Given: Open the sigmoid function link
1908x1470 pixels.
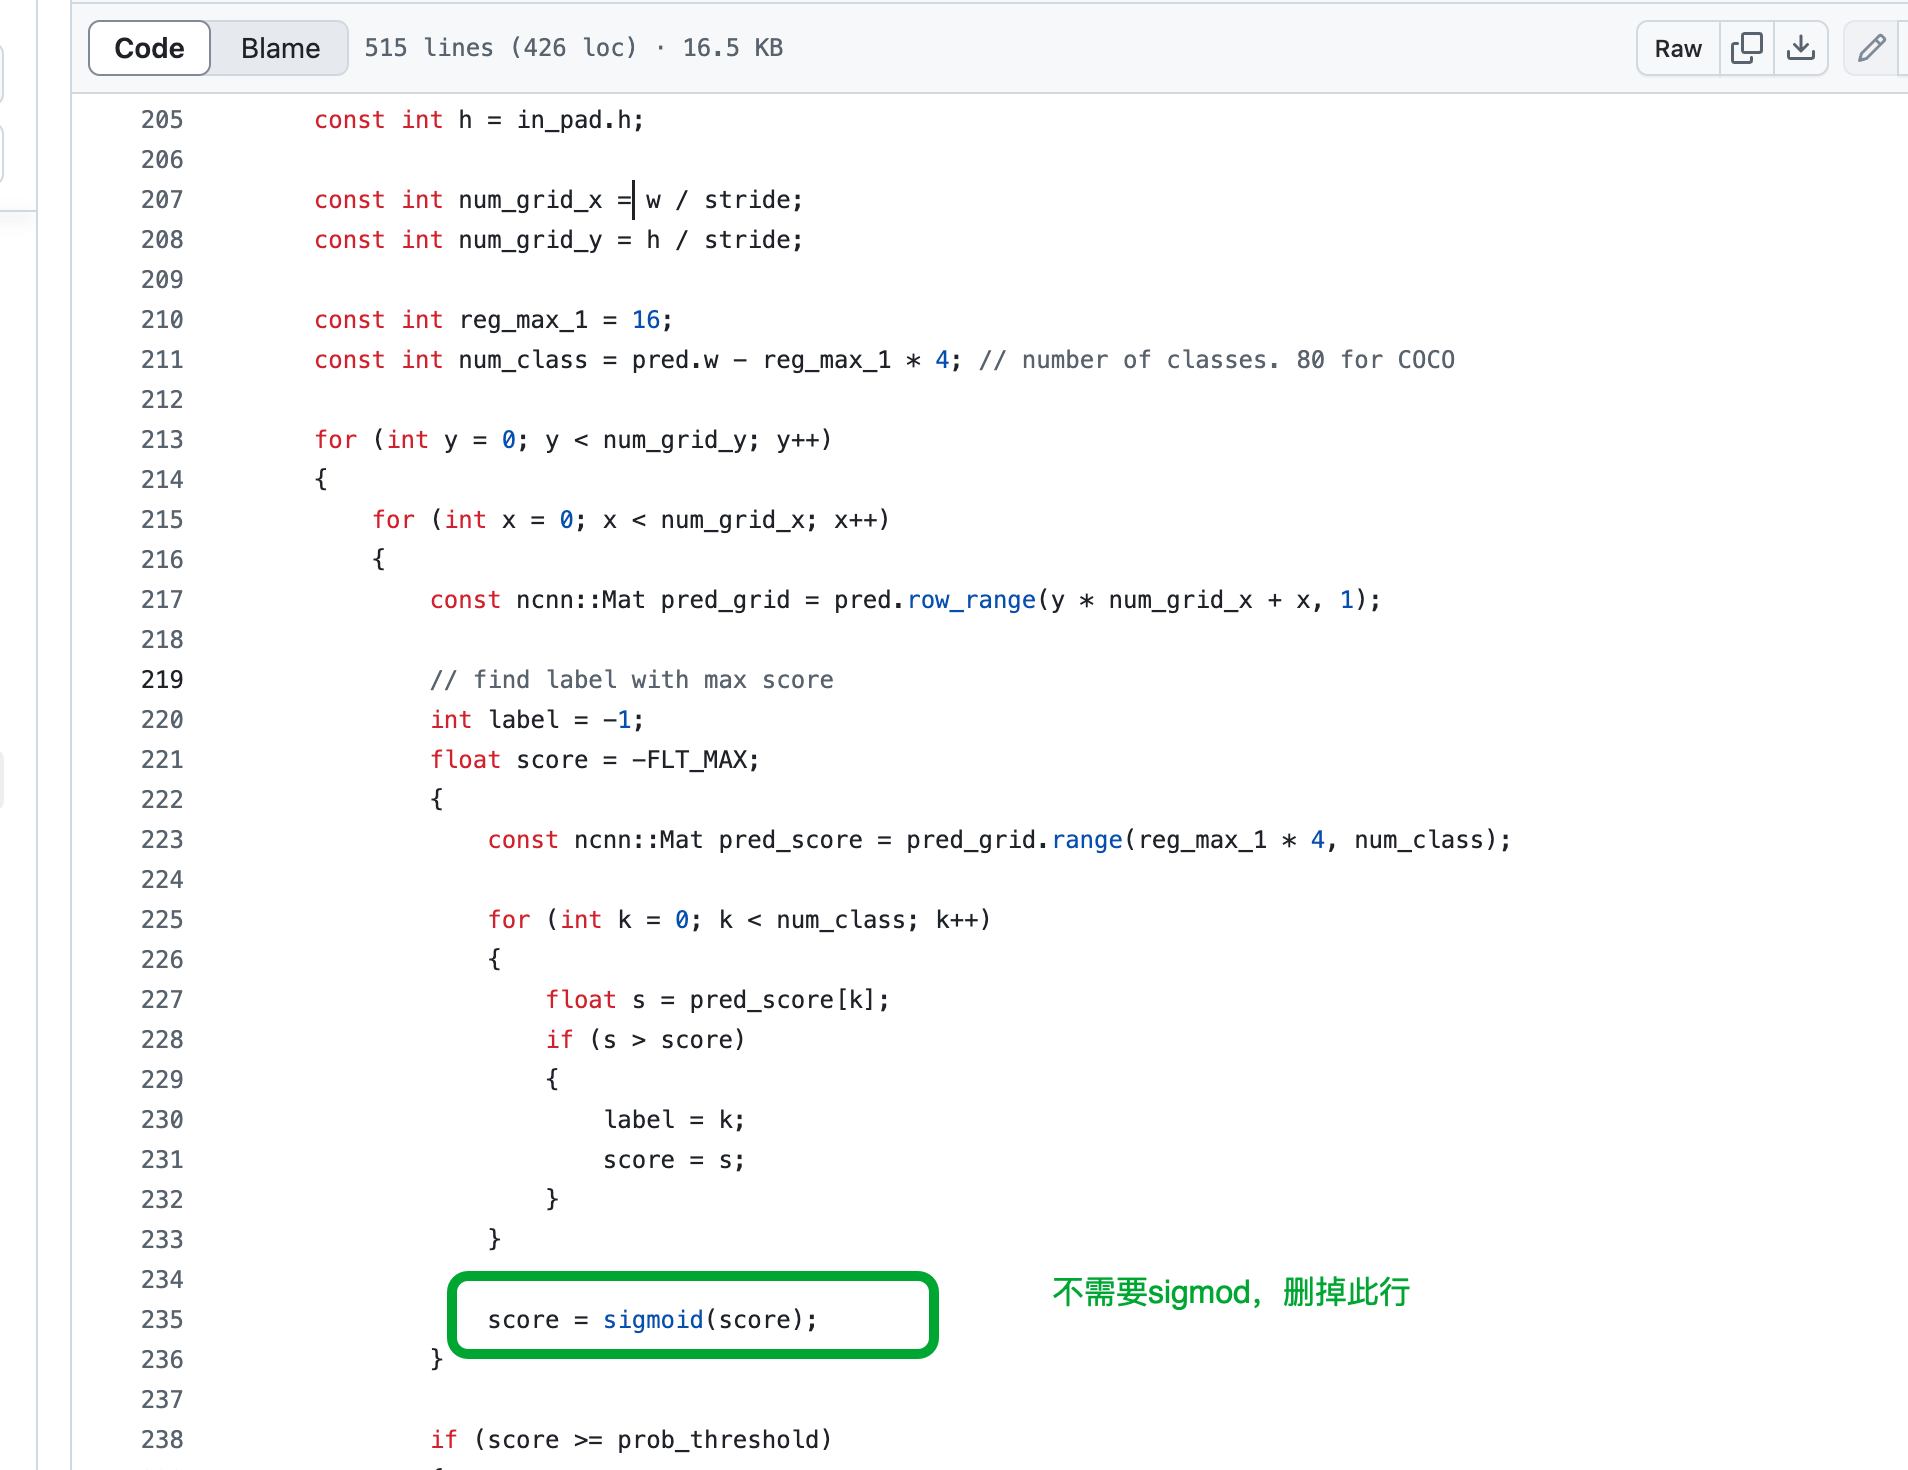Looking at the screenshot, I should pyautogui.click(x=652, y=1319).
